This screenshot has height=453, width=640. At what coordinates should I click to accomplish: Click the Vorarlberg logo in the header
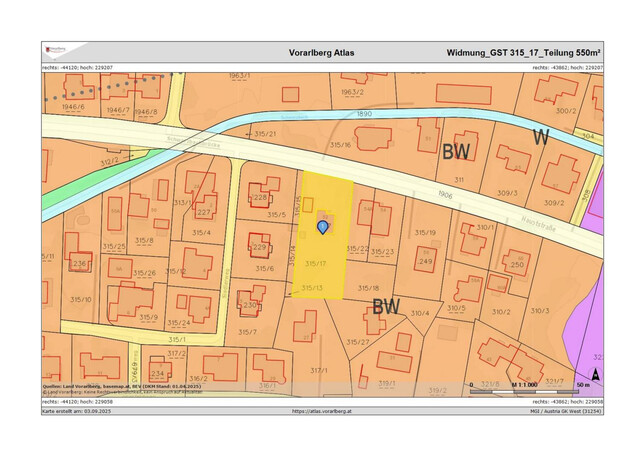pos(53,51)
